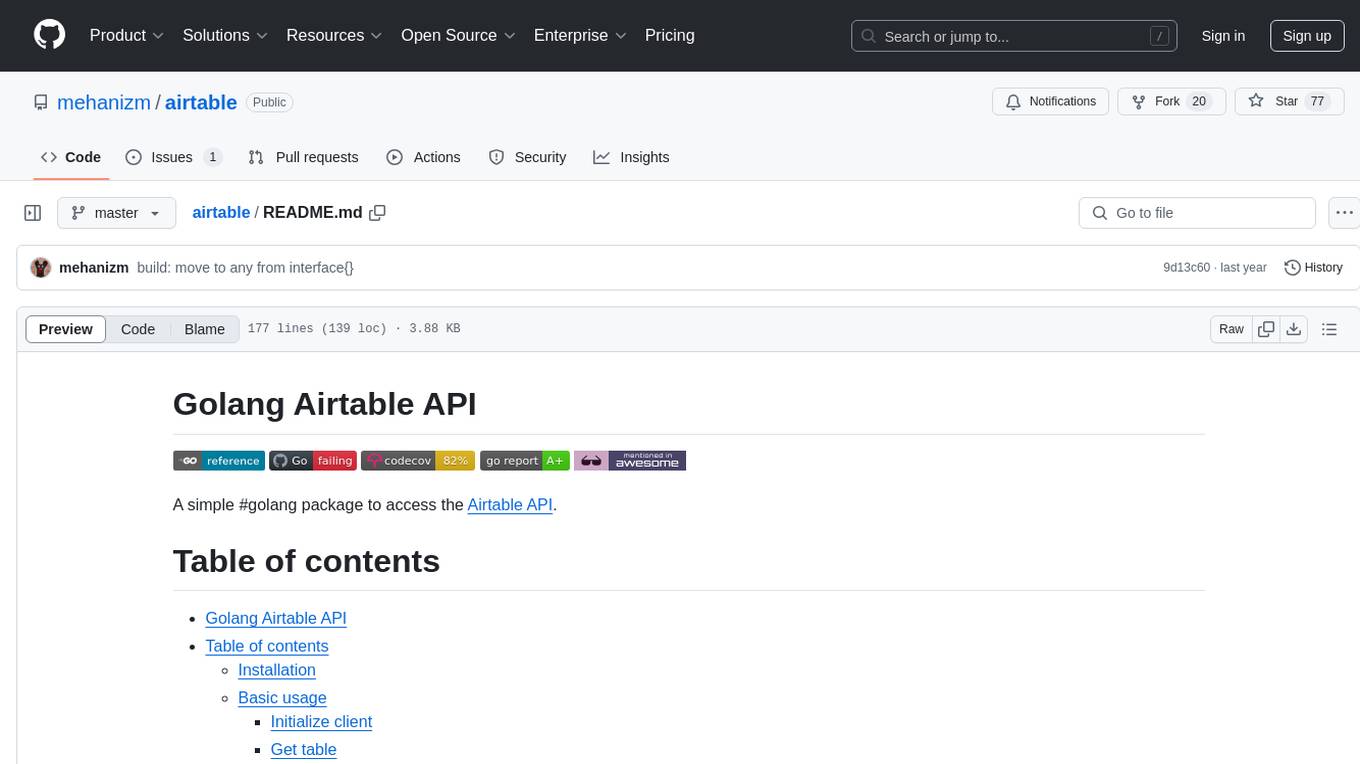This screenshot has height=764, width=1360.
Task: Open the more file actions menu
Action: click(1344, 213)
